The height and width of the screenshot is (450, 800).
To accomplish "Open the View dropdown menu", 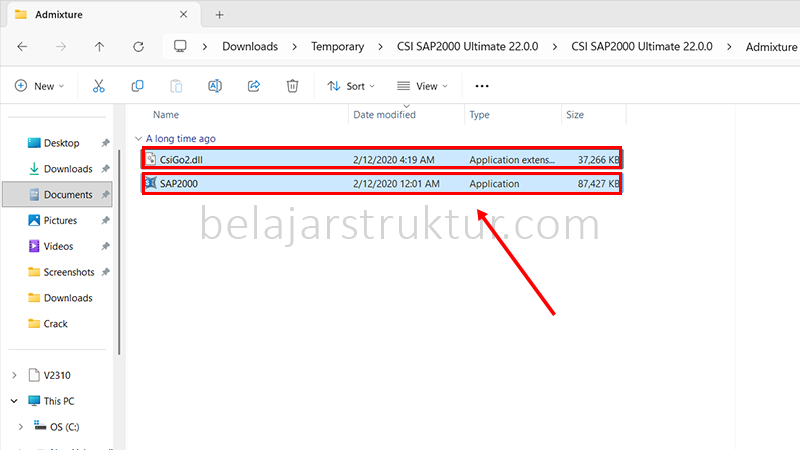I will [422, 86].
